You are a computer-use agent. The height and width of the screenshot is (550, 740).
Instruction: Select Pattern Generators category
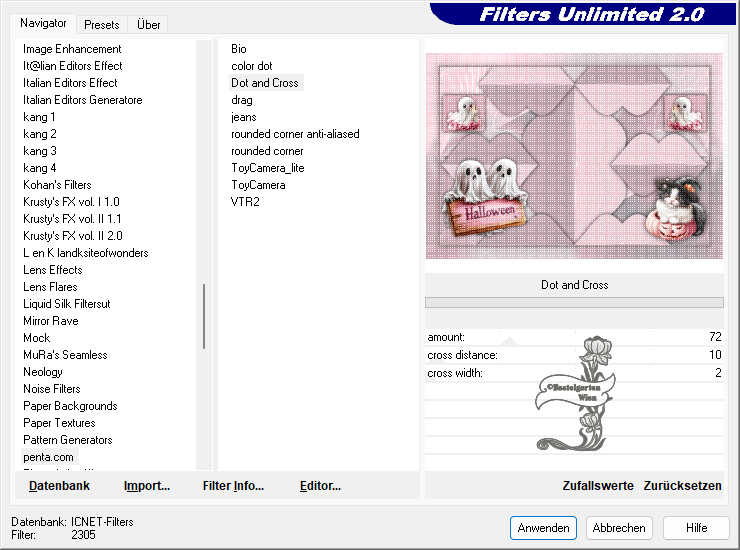67,440
